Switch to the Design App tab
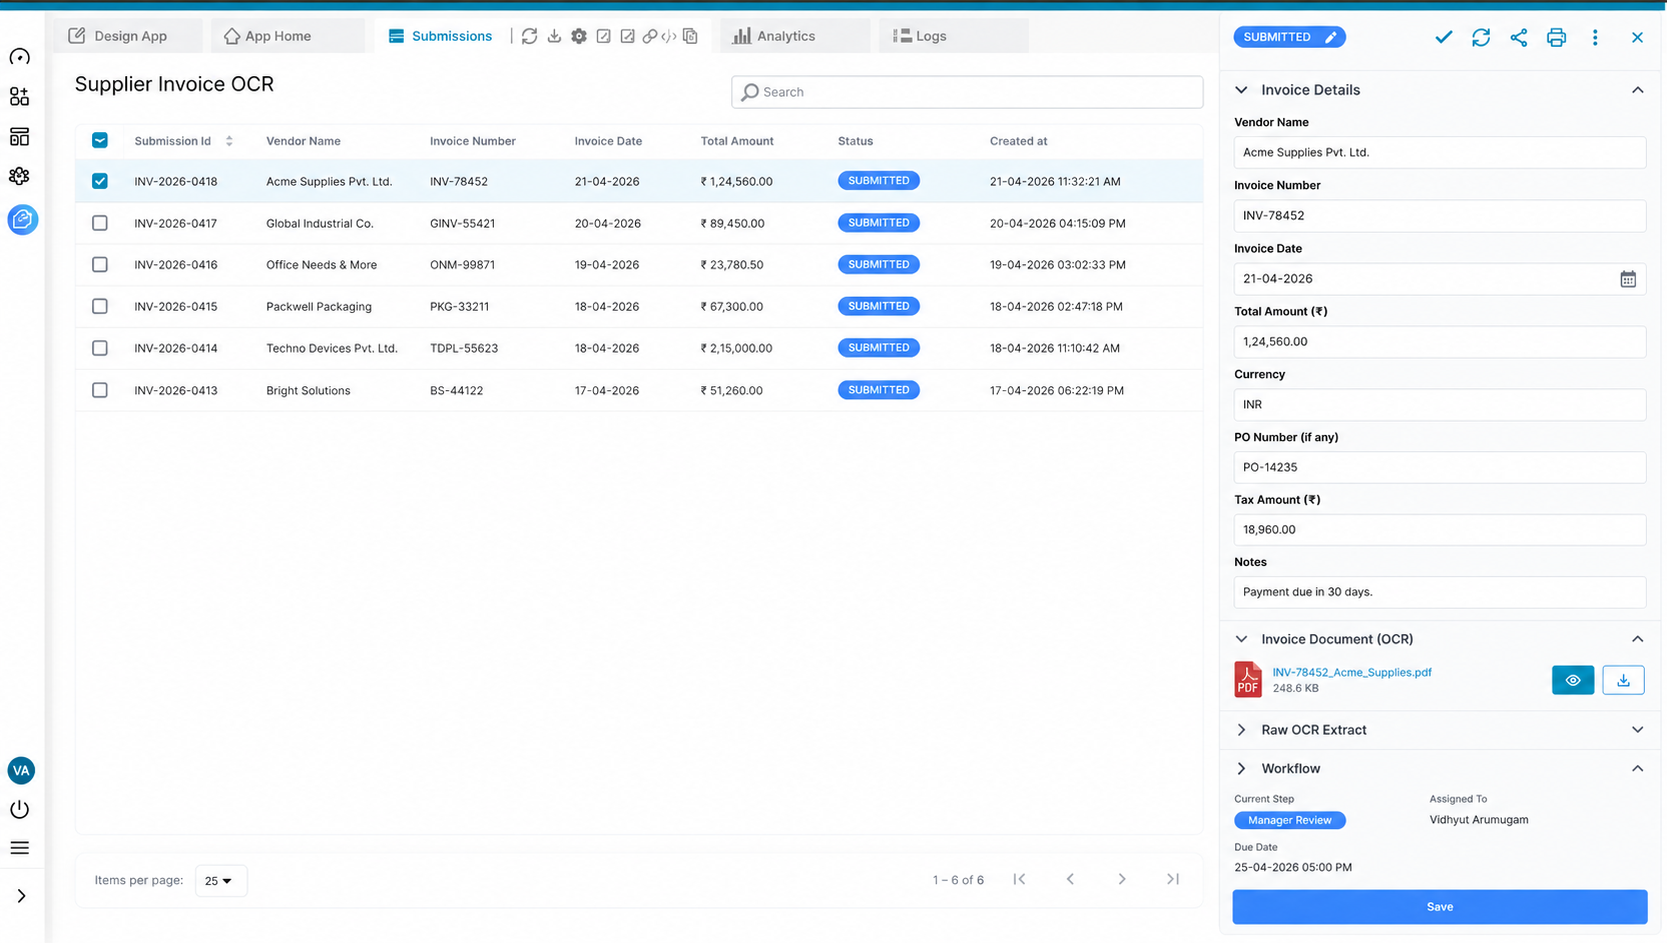This screenshot has height=943, width=1667. tap(128, 36)
